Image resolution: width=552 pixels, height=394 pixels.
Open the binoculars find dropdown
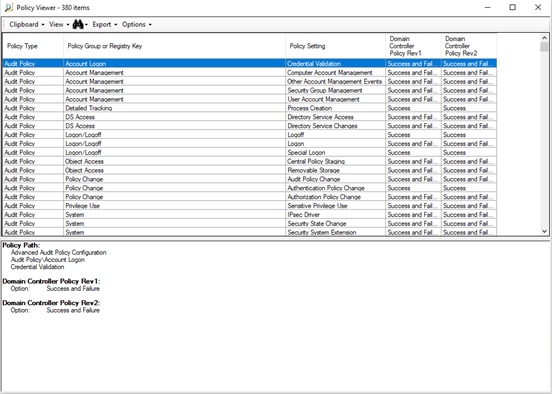pos(80,24)
